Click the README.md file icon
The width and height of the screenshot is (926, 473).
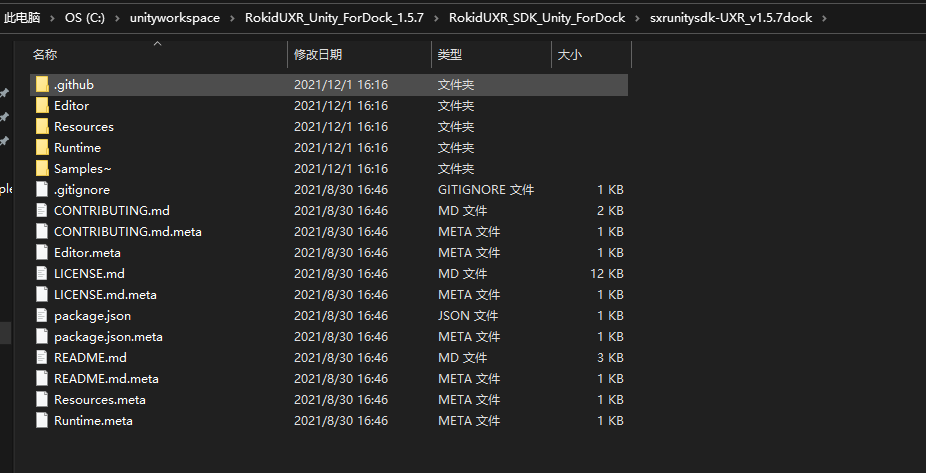pos(41,357)
